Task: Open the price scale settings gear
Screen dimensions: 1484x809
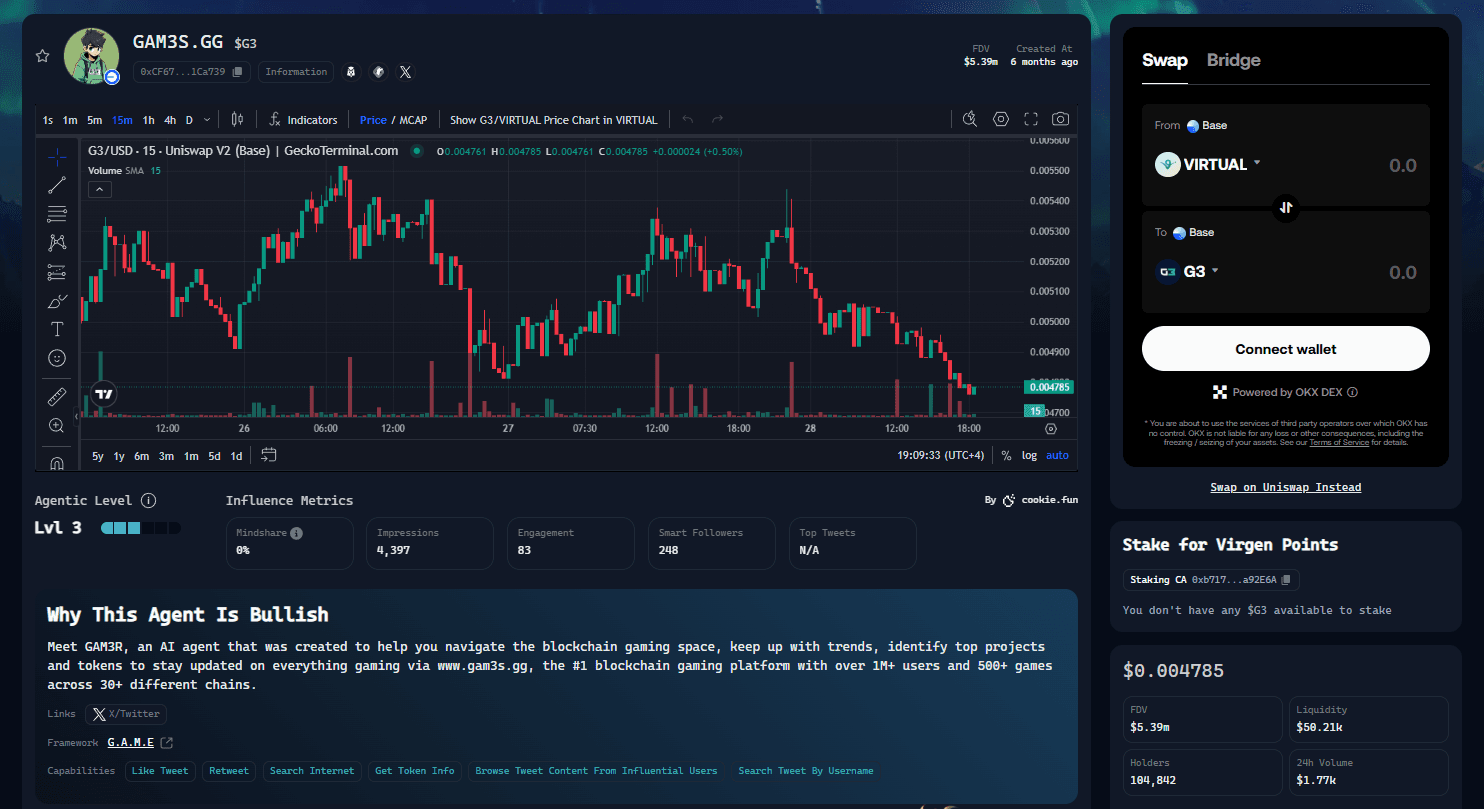Action: click(x=1051, y=429)
